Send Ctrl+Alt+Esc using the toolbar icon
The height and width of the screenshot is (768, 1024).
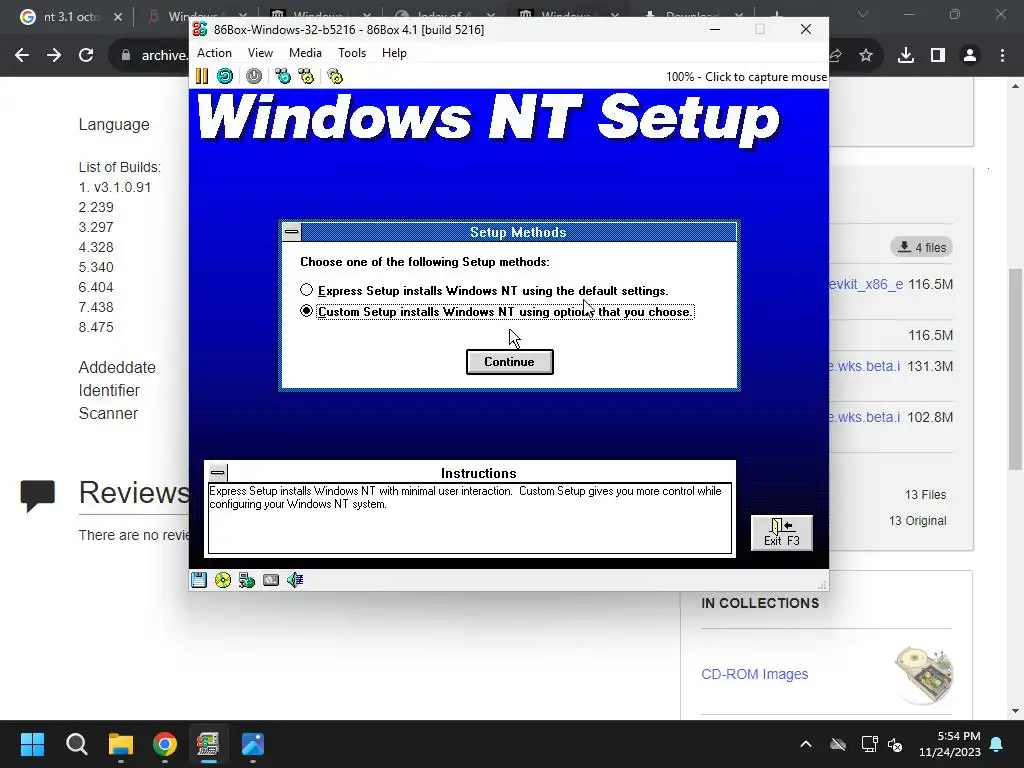tap(306, 76)
